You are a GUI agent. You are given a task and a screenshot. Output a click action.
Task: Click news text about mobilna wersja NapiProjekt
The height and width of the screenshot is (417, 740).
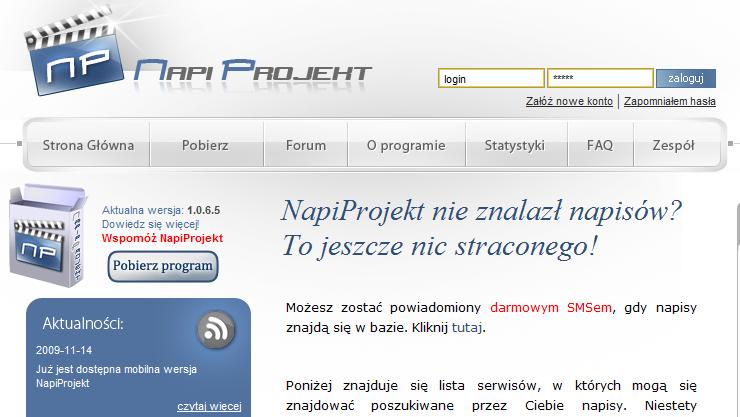[116, 376]
